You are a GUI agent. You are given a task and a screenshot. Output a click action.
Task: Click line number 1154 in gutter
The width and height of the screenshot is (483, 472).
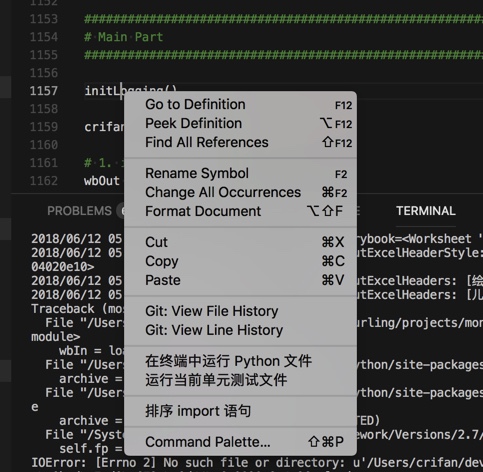click(44, 37)
